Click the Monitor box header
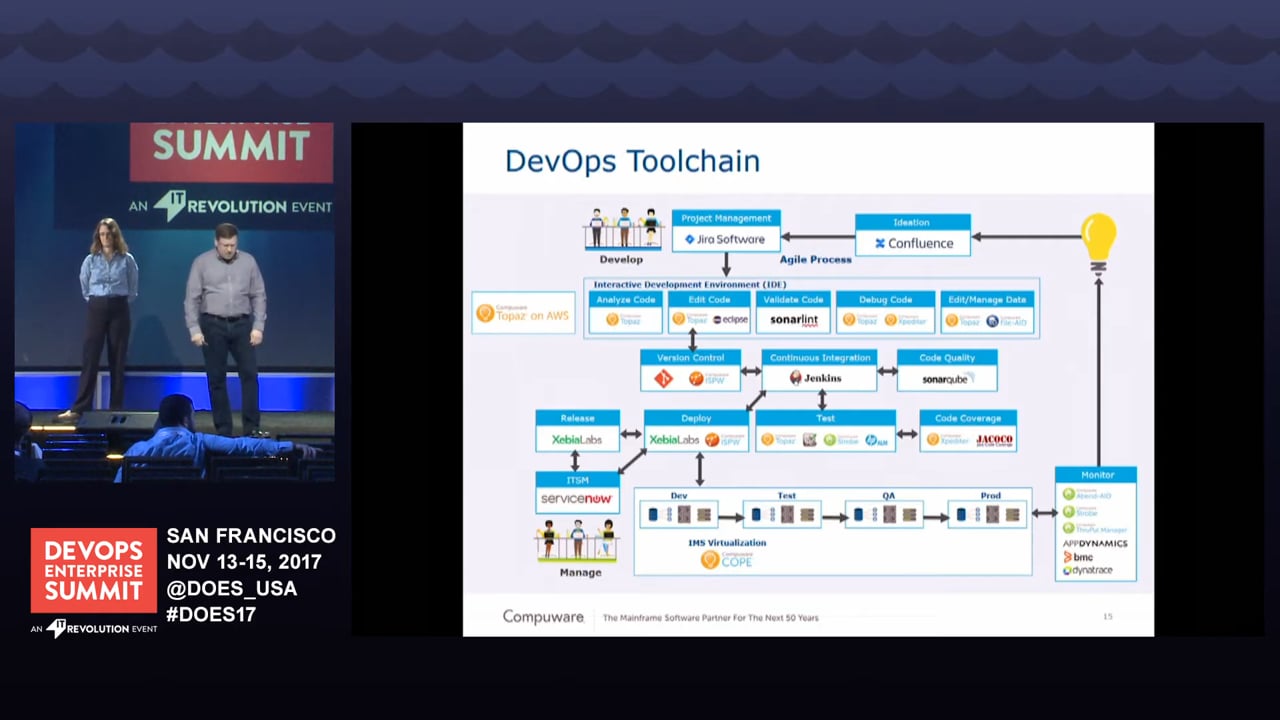1280x720 pixels. point(1096,474)
